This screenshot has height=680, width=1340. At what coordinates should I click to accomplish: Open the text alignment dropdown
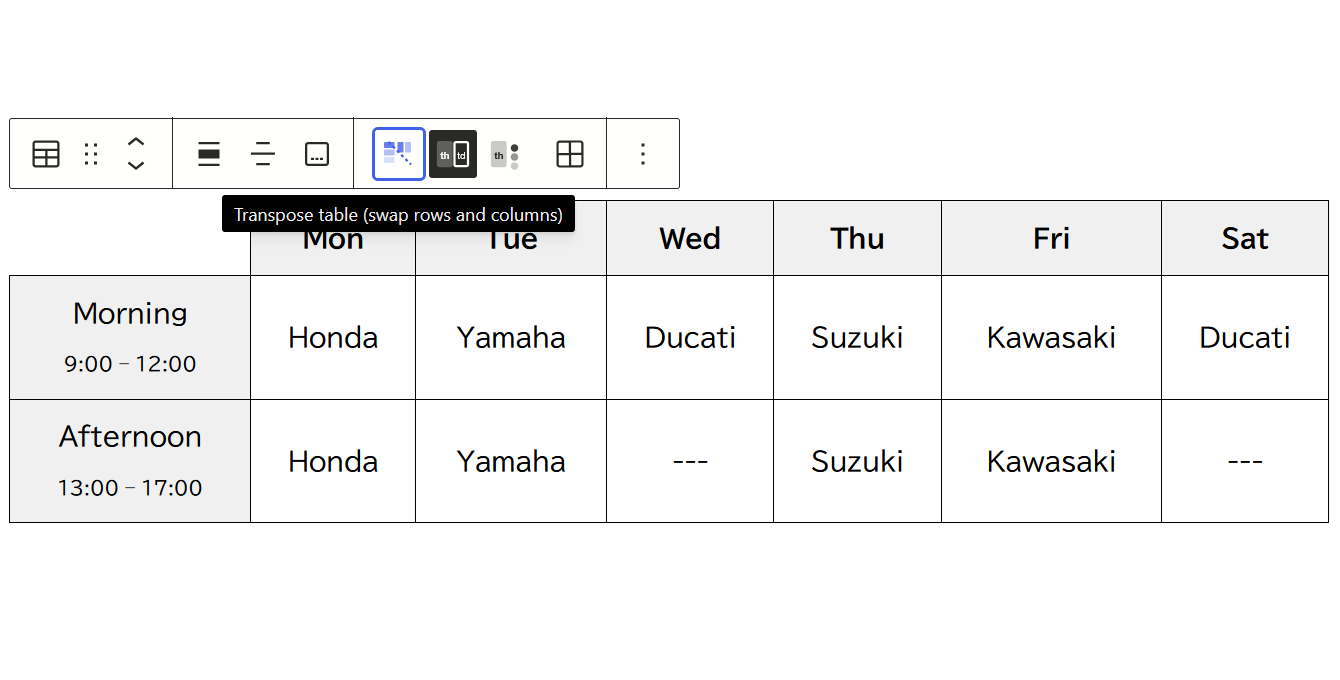click(263, 154)
